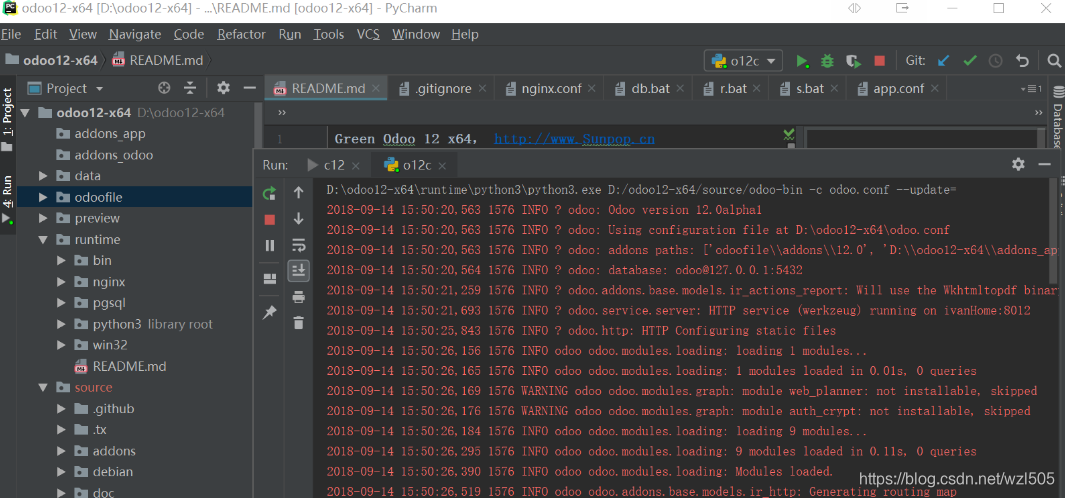Close the app.conf tab

pyautogui.click(x=935, y=88)
